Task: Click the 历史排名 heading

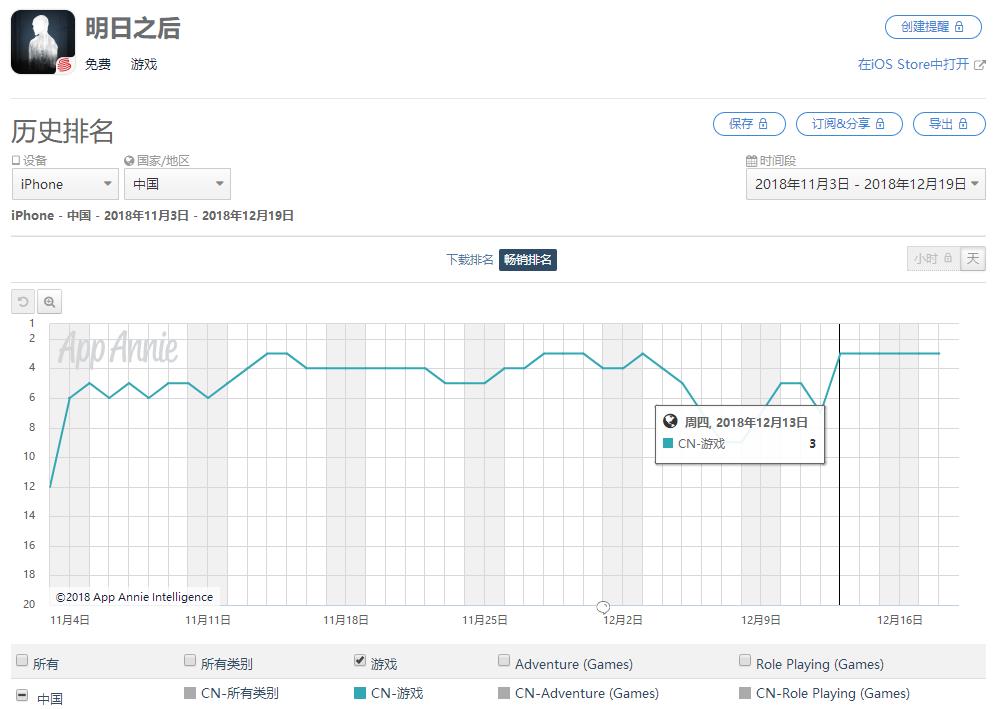Action: click(62, 131)
